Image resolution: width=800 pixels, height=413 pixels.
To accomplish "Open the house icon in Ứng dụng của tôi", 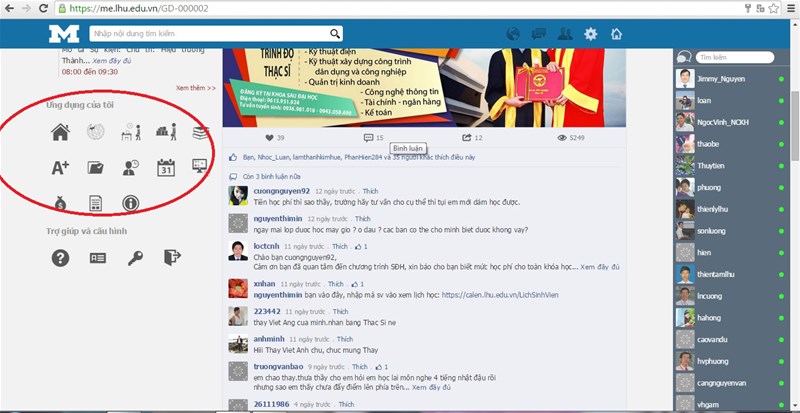I will click(60, 132).
